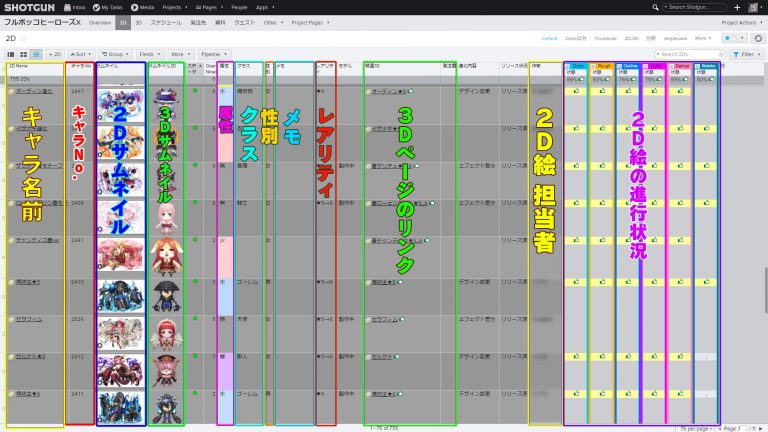Toggle the Order step column checkbox
768x432 pixels.
568,66
